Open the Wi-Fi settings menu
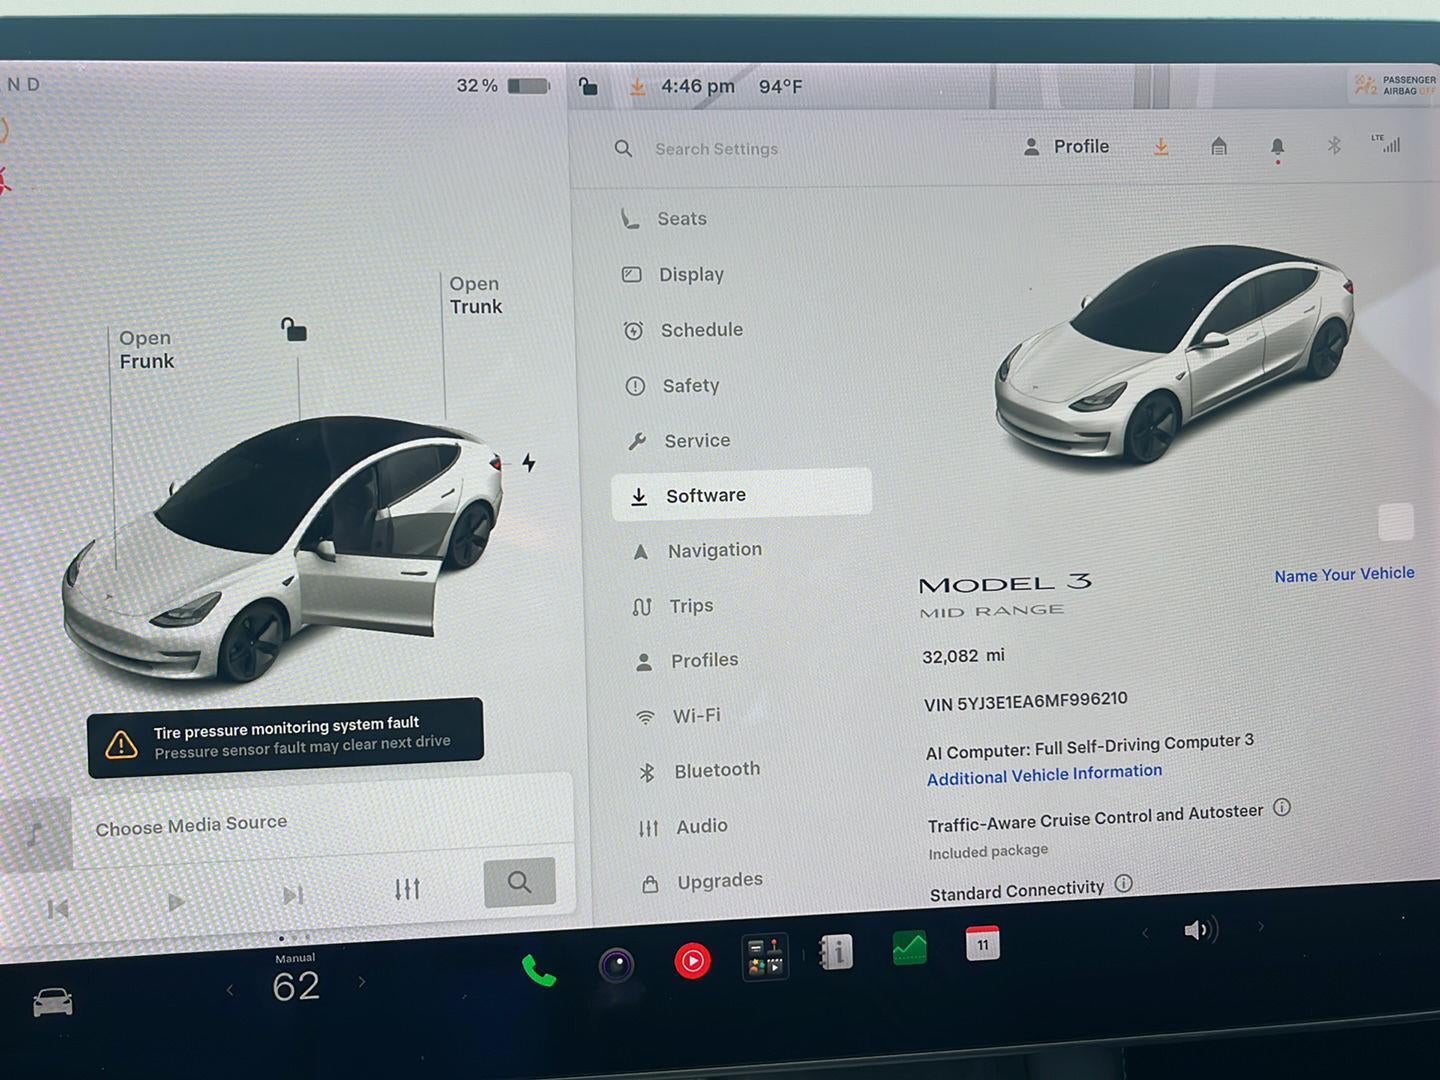Viewport: 1440px width, 1080px height. tap(678, 716)
